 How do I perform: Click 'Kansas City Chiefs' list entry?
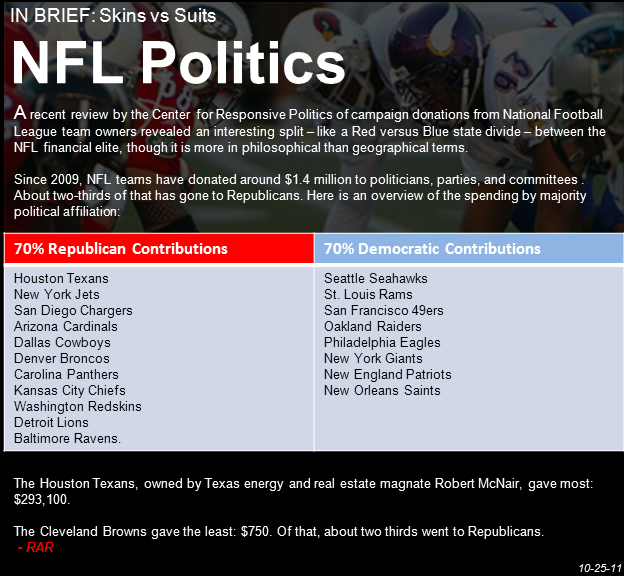(x=70, y=391)
